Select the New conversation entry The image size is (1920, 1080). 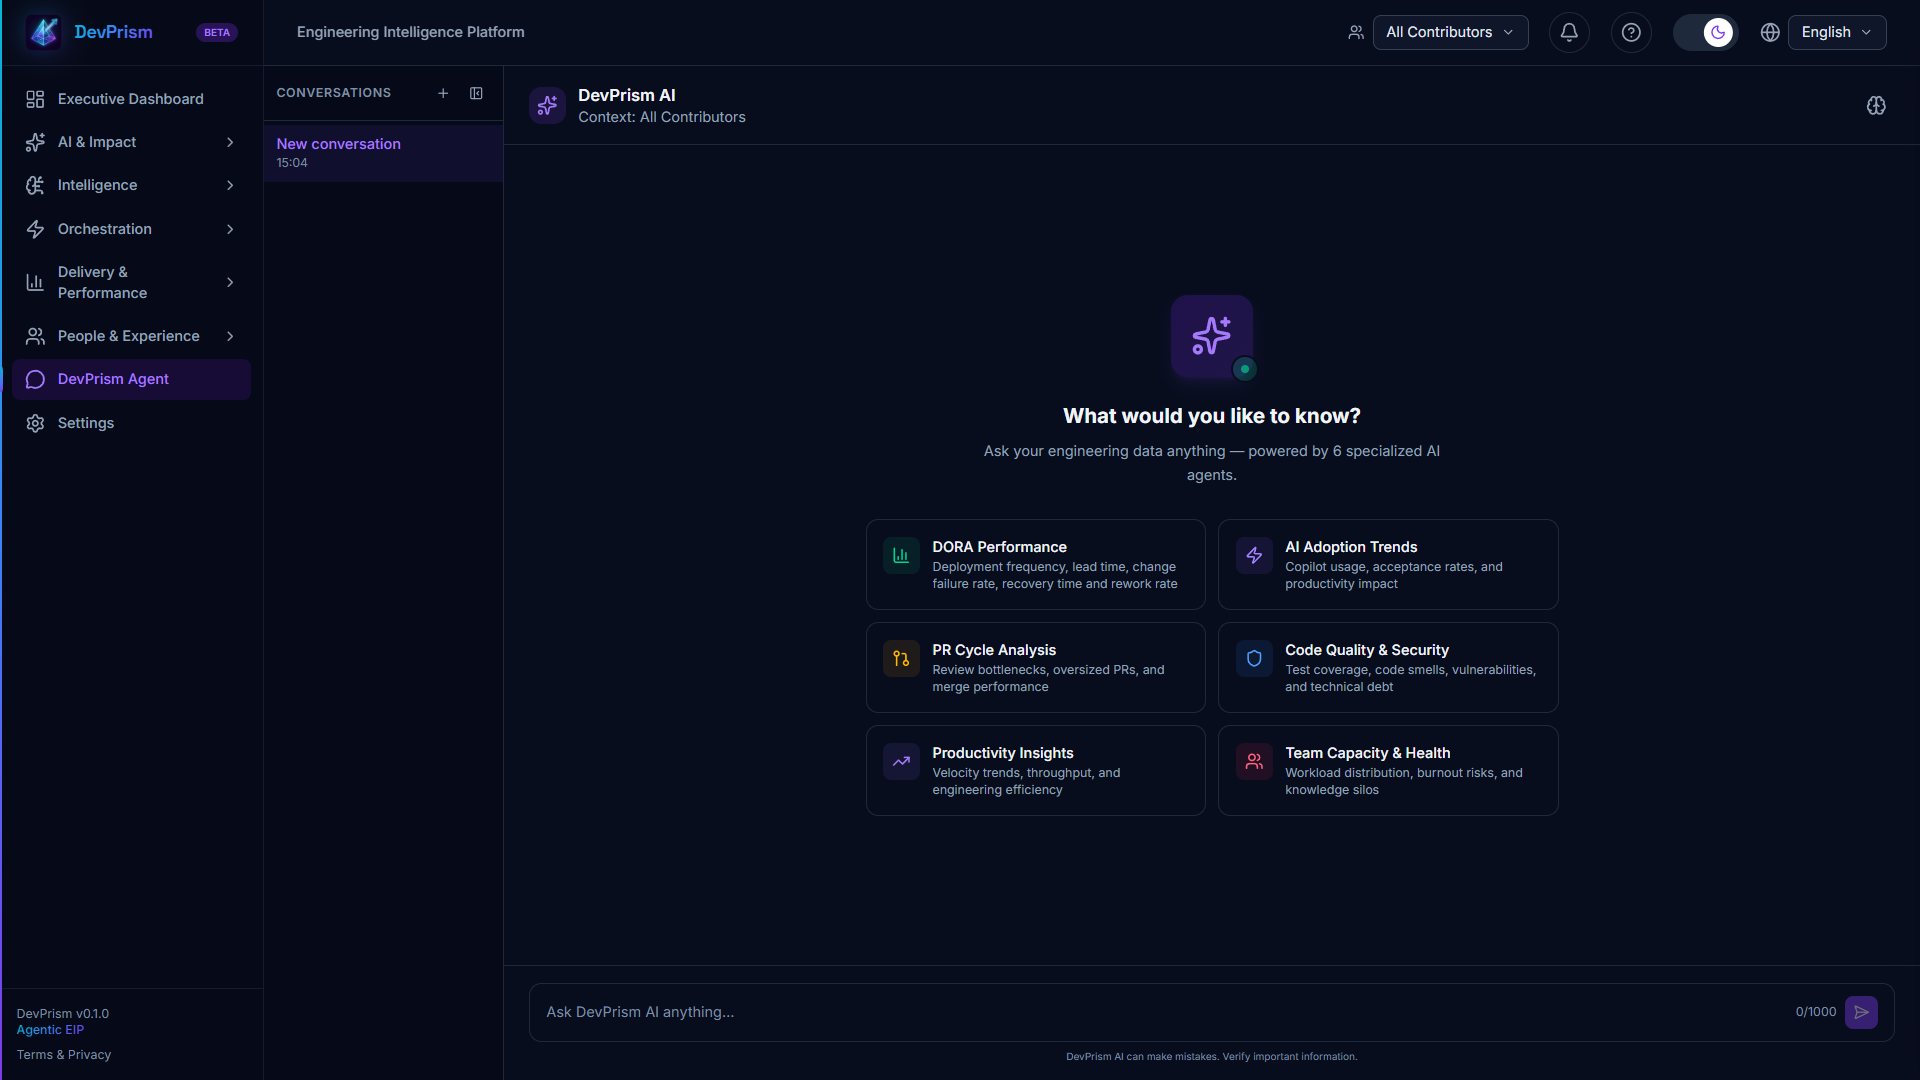pyautogui.click(x=383, y=152)
